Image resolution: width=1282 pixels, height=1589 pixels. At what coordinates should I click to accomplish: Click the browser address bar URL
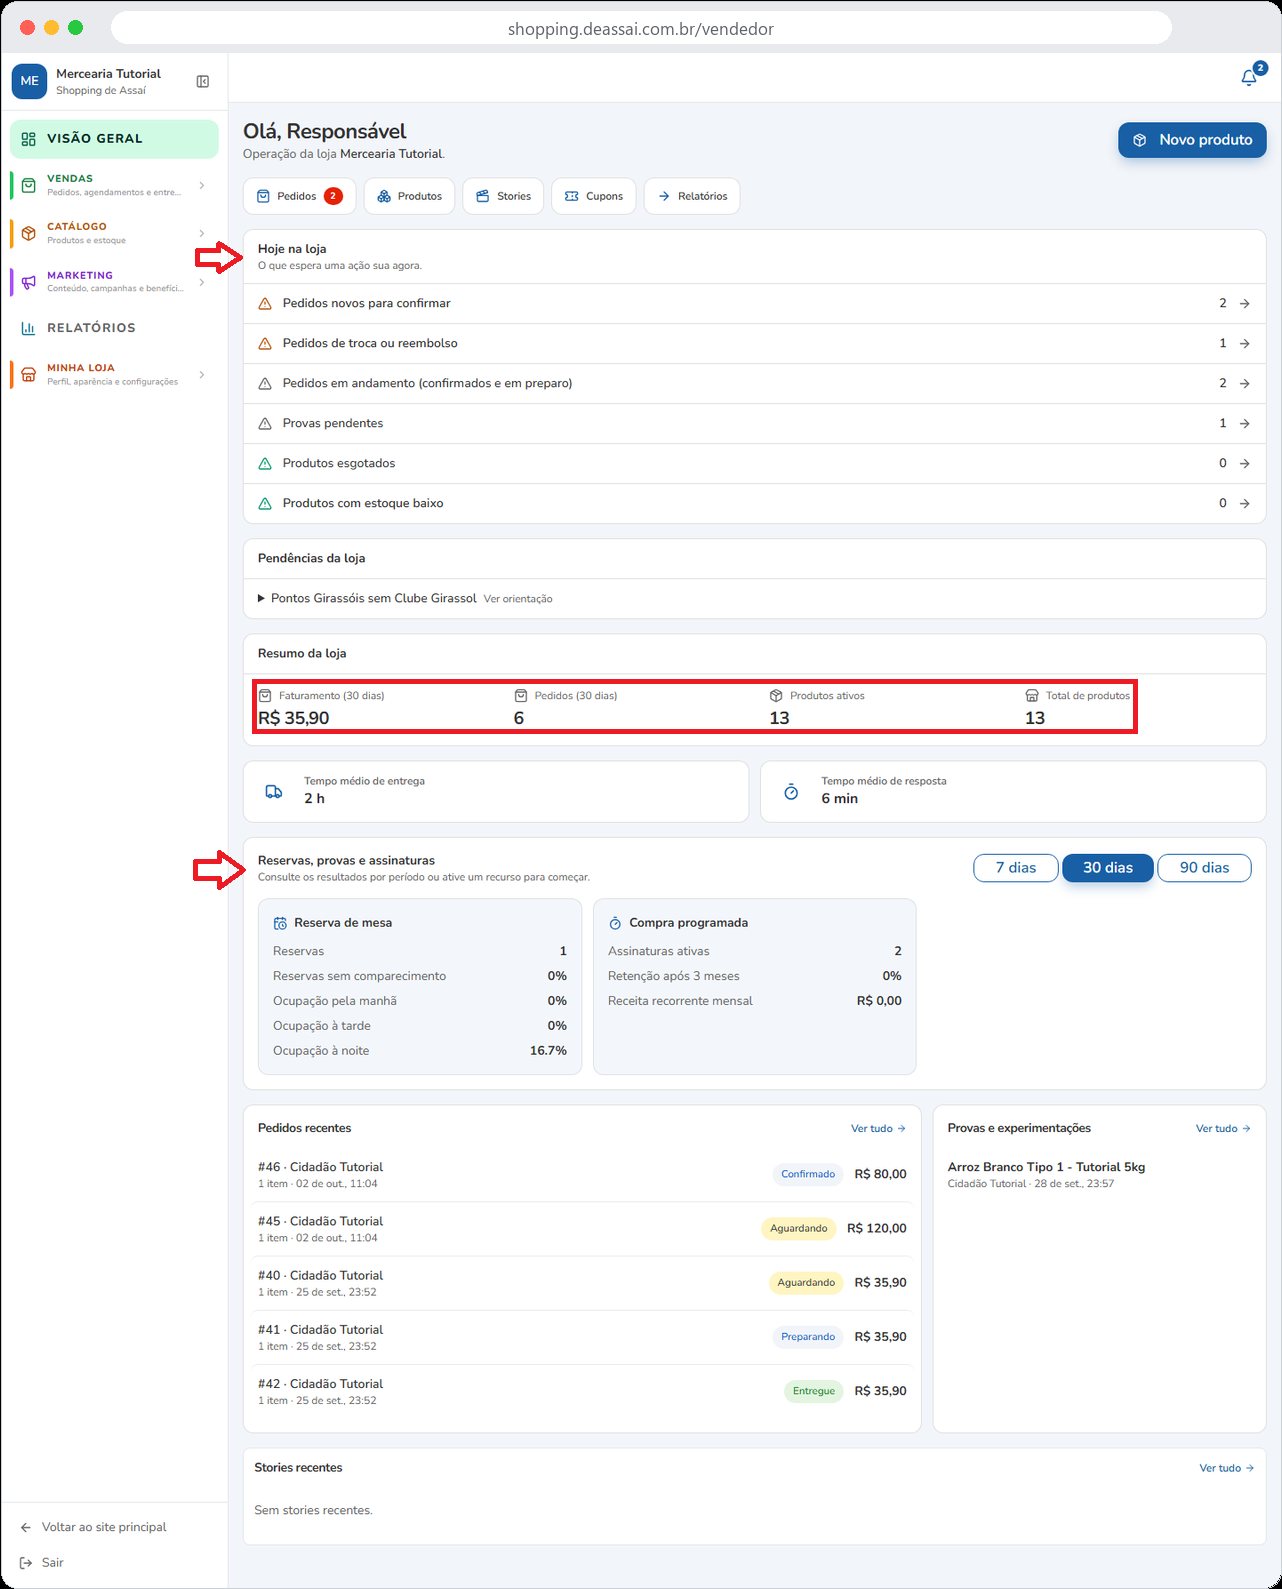(641, 28)
